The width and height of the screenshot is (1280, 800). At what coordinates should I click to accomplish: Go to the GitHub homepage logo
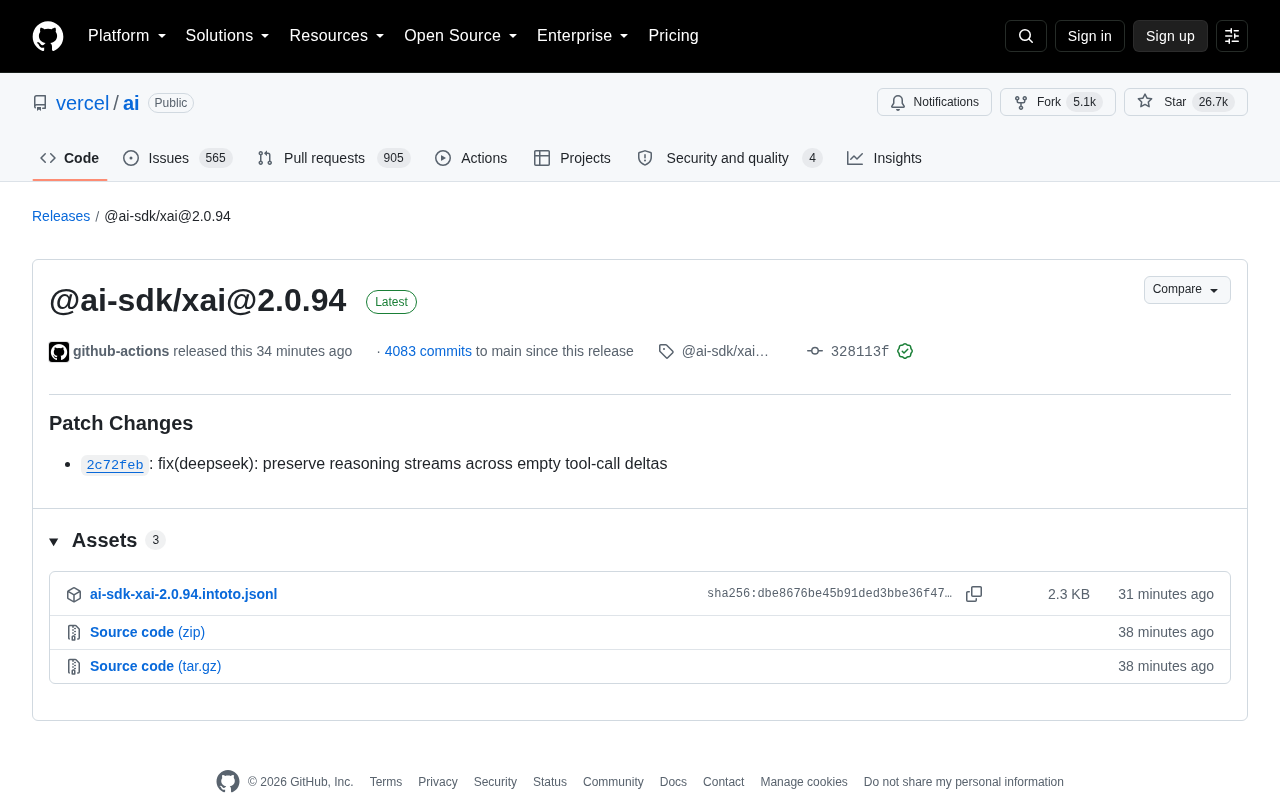click(x=48, y=36)
